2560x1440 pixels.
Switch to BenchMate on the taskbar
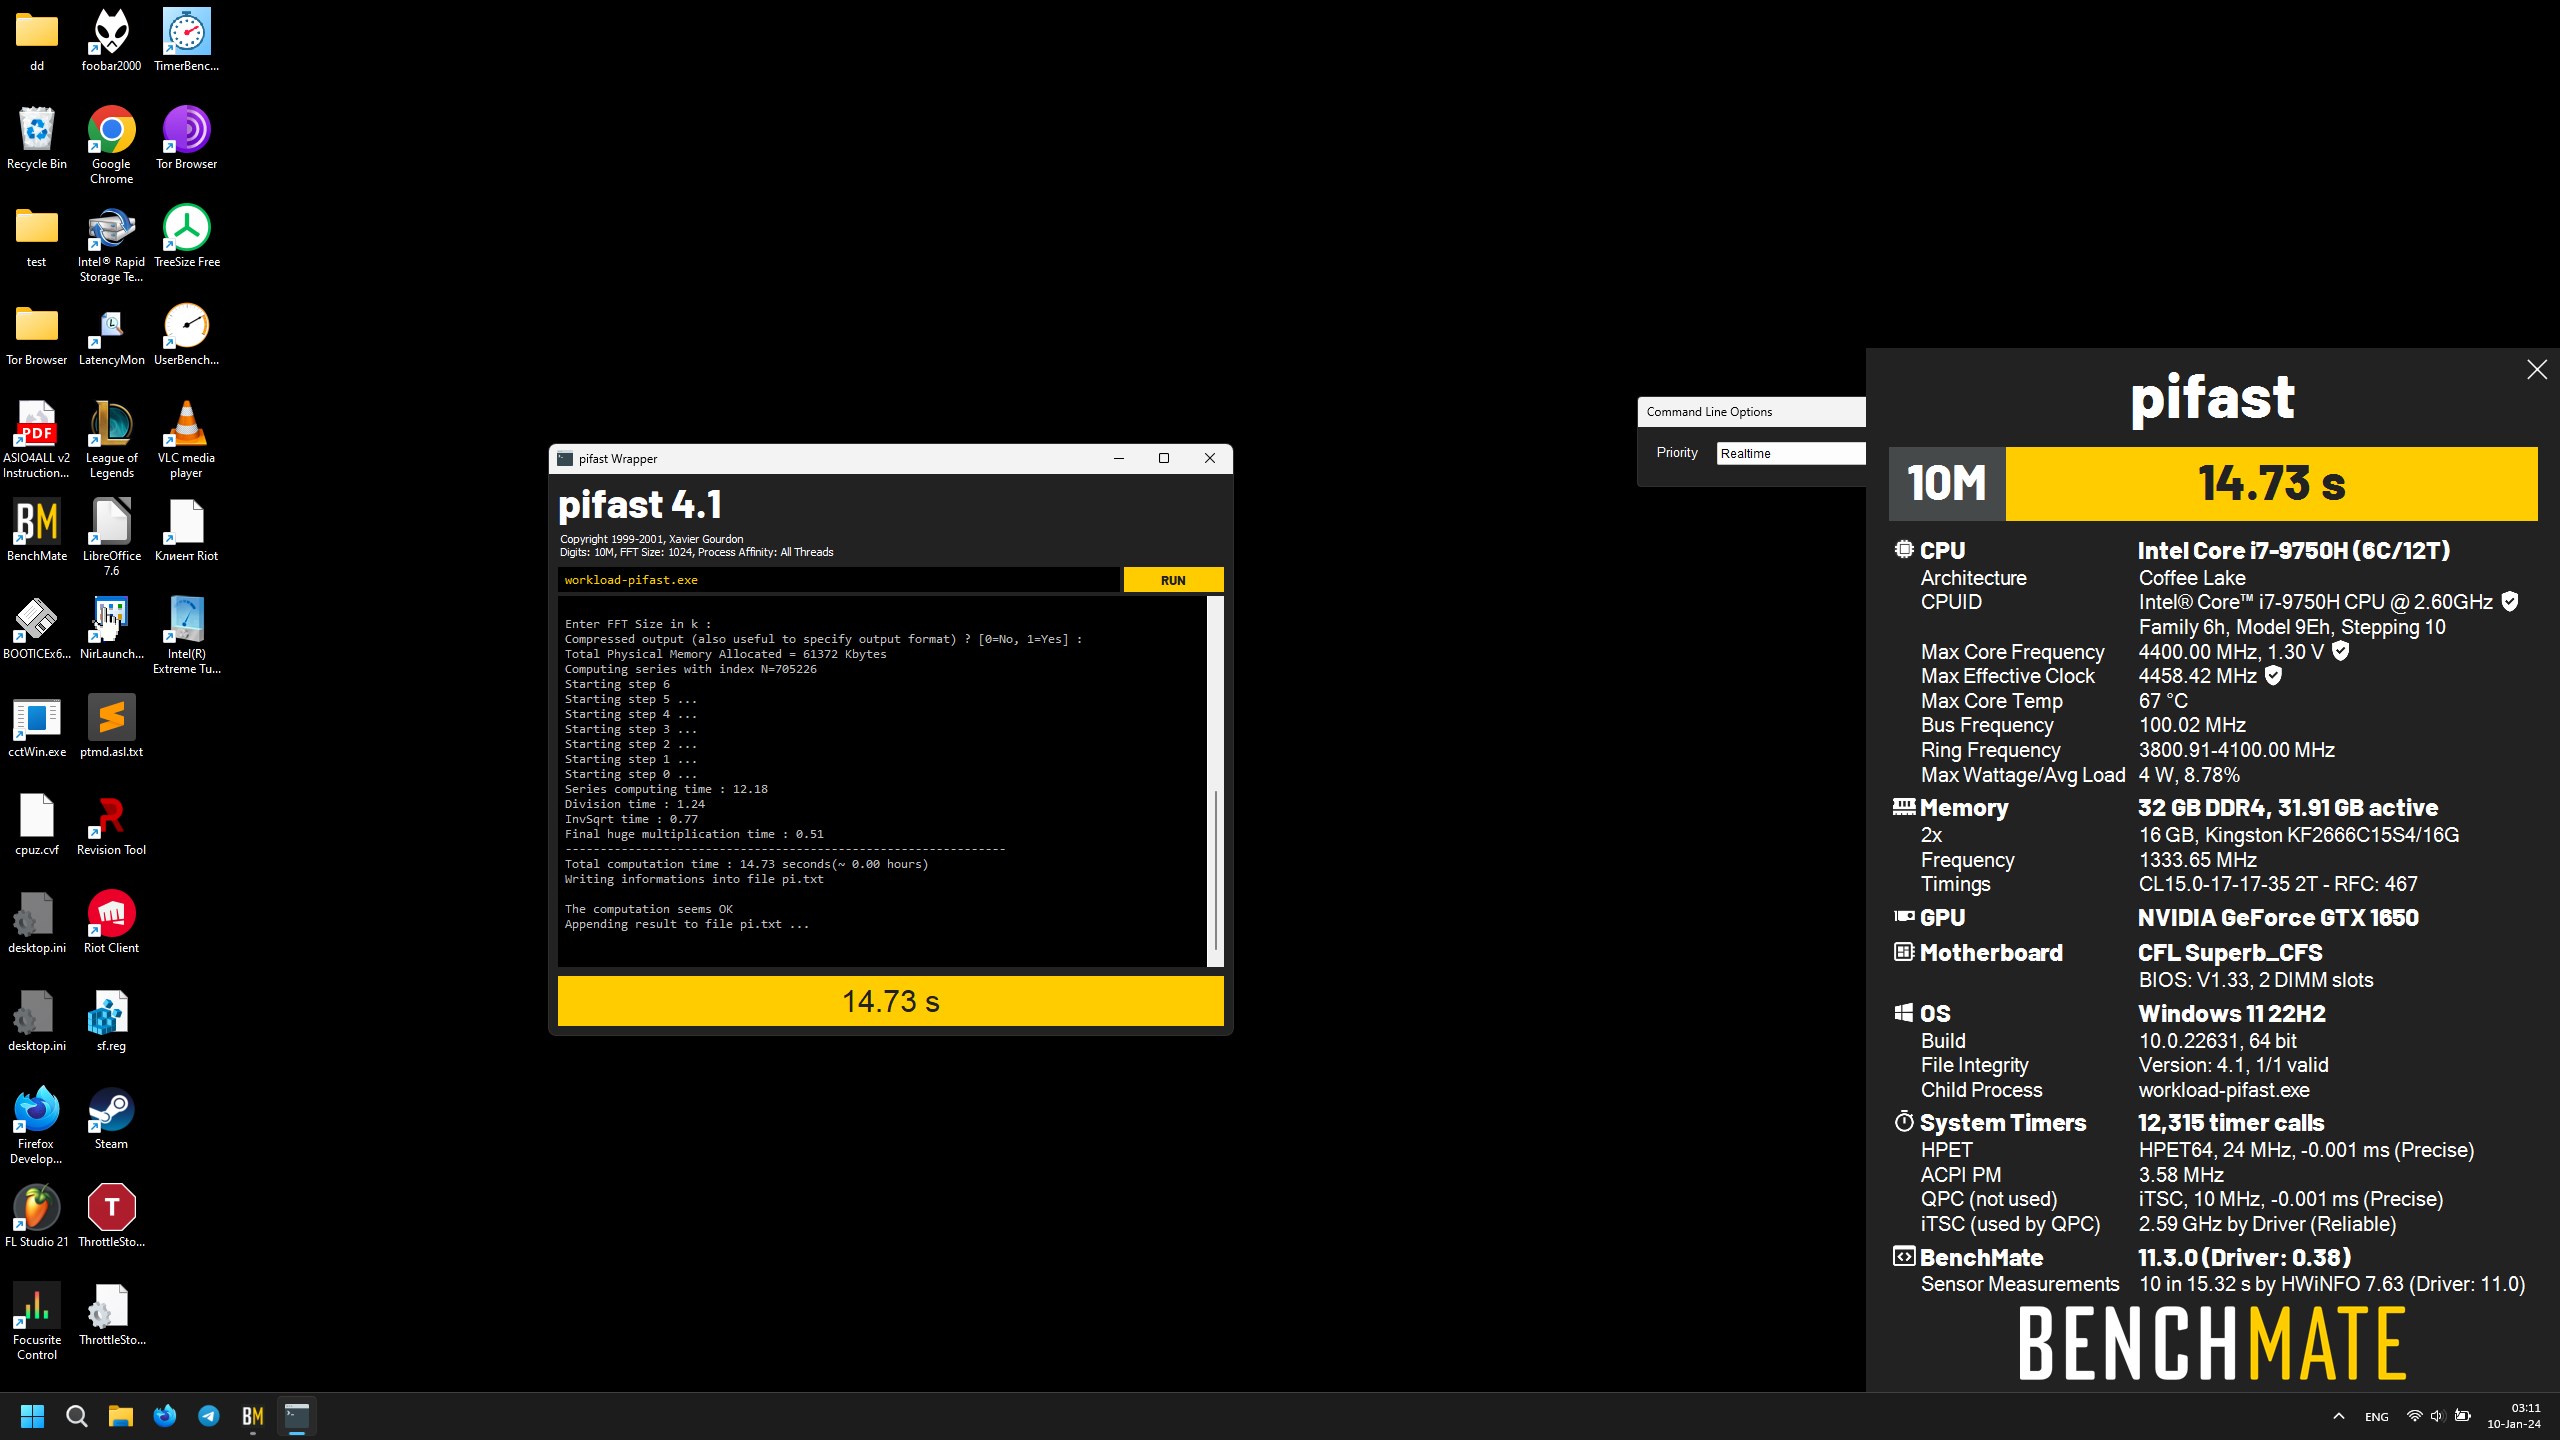(253, 1416)
